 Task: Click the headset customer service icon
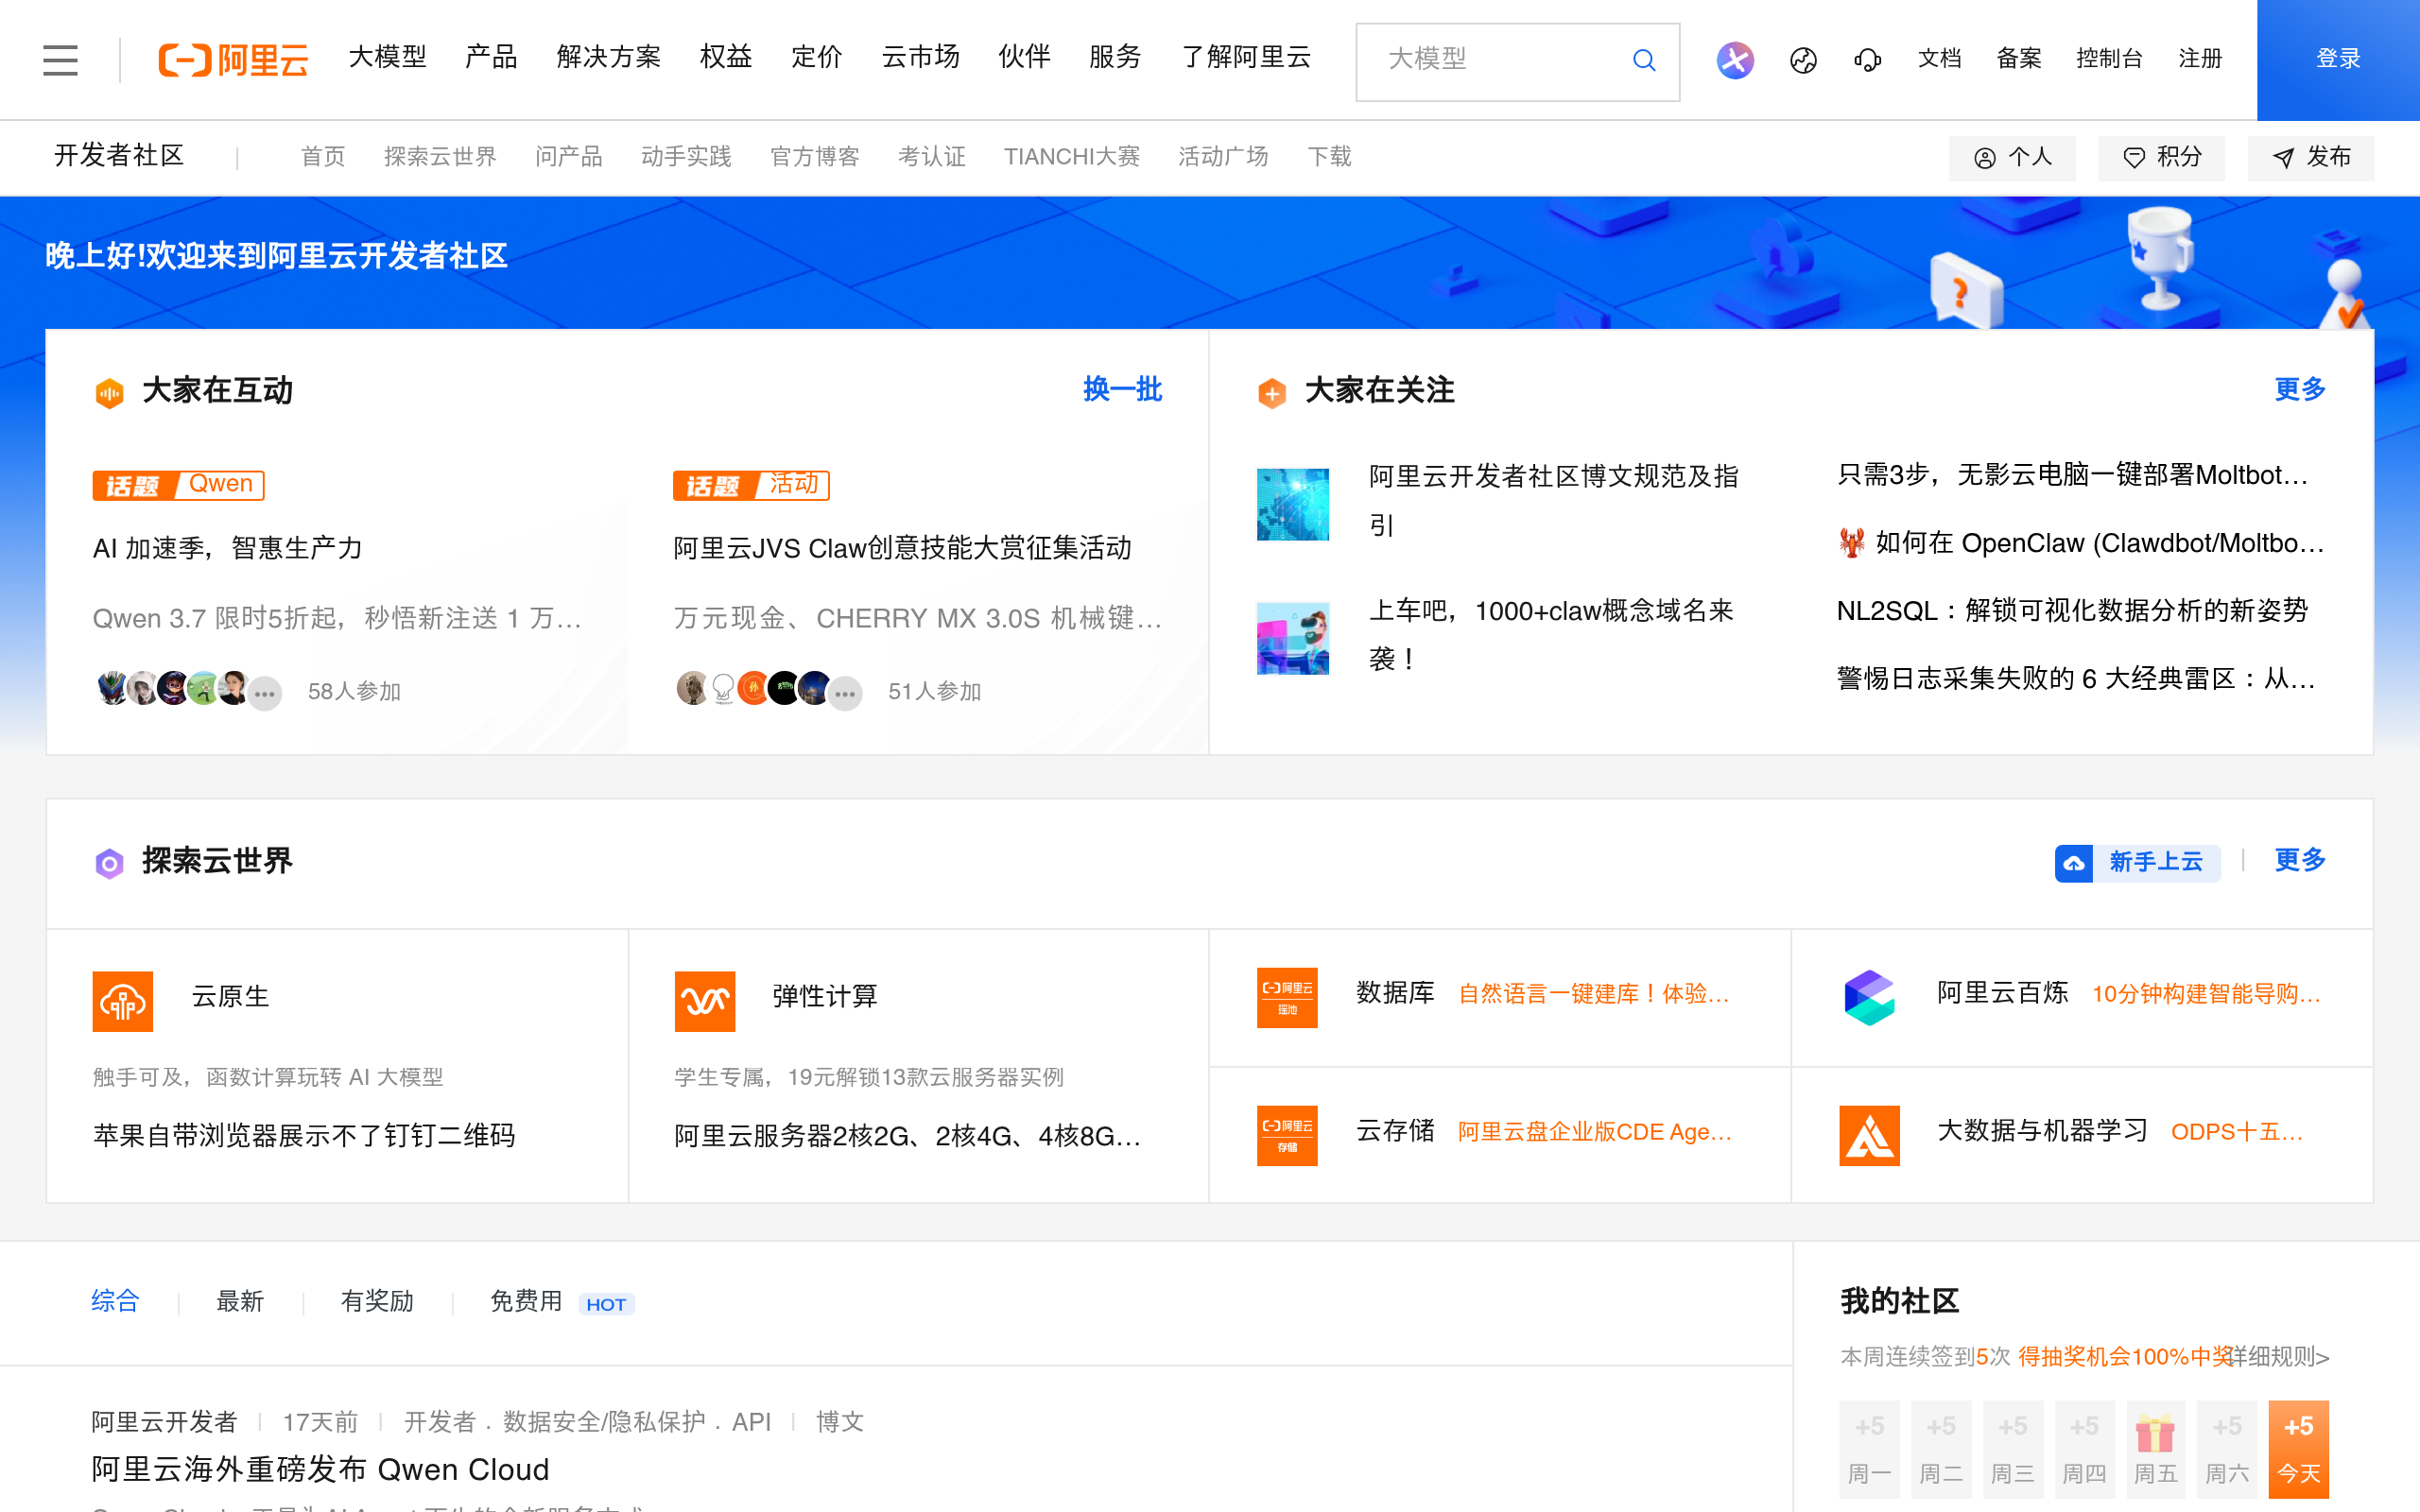click(x=1867, y=61)
